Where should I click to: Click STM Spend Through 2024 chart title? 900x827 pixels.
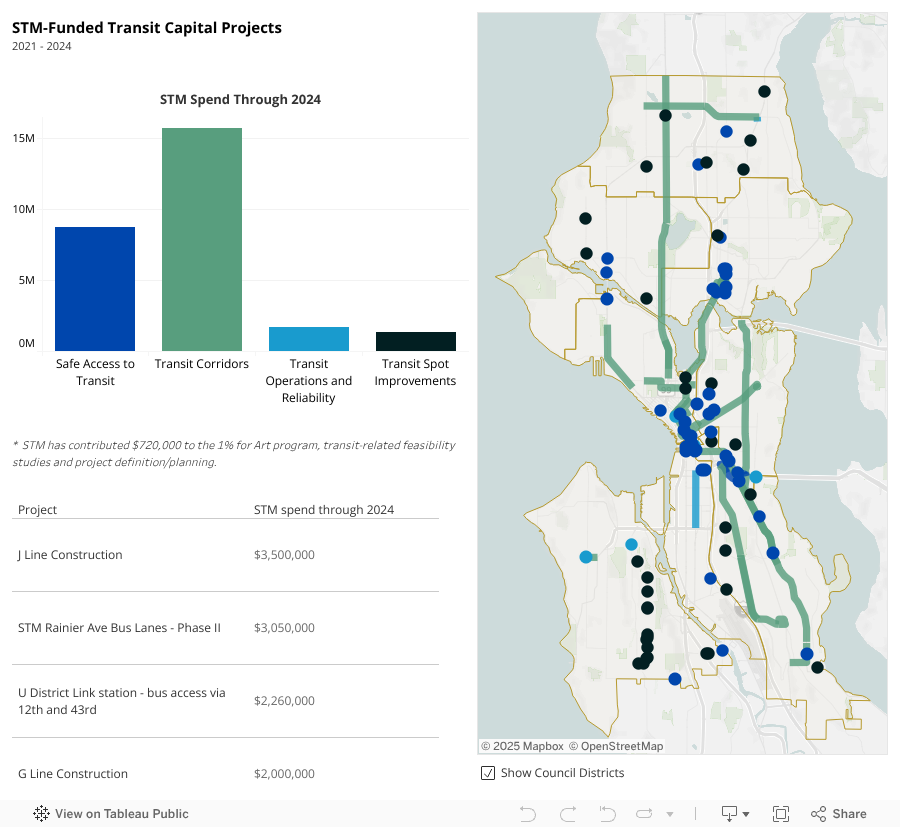240,99
